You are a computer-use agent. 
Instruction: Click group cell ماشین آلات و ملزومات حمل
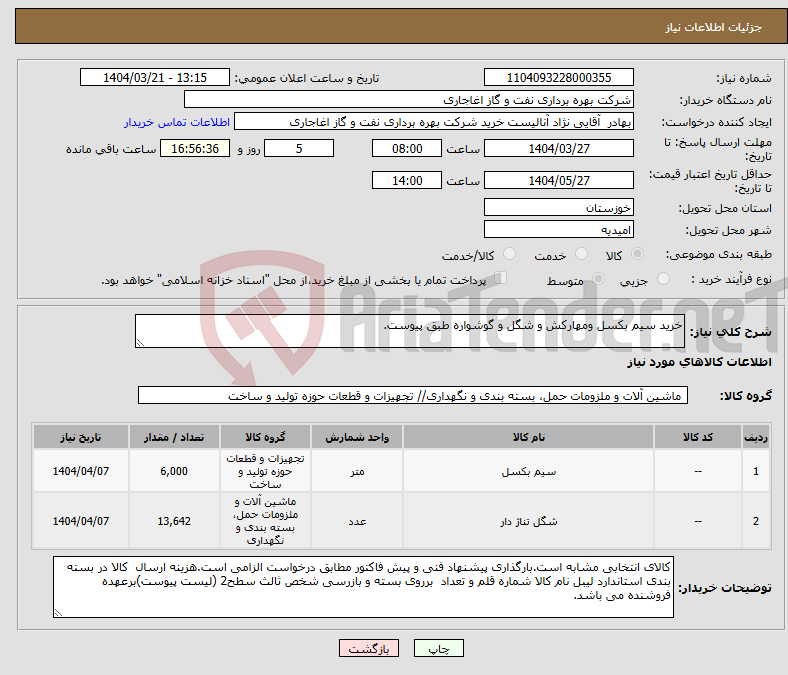tap(265, 521)
